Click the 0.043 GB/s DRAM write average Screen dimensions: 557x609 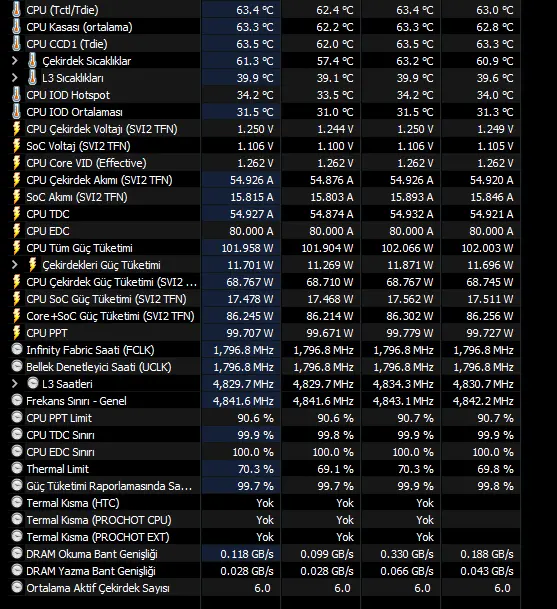point(487,571)
